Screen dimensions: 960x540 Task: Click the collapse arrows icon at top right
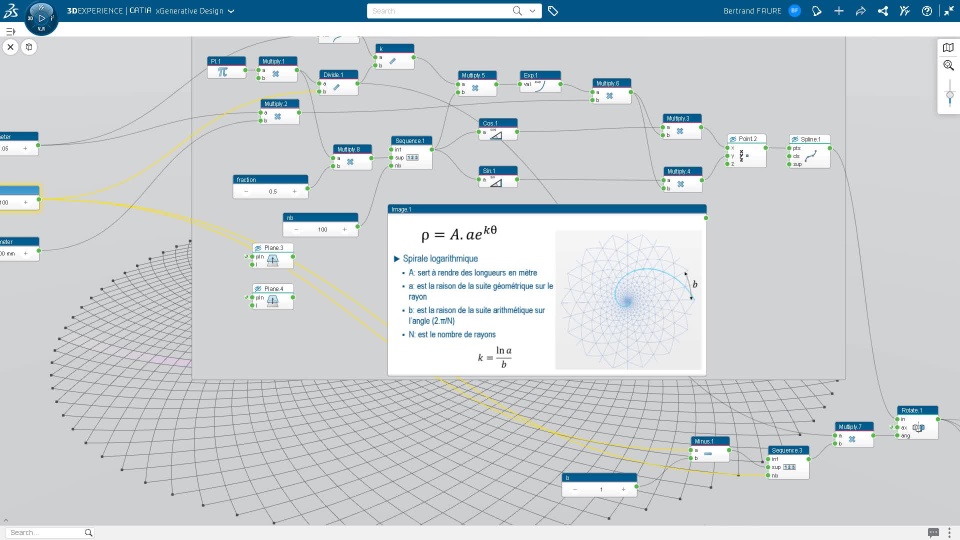click(948, 11)
